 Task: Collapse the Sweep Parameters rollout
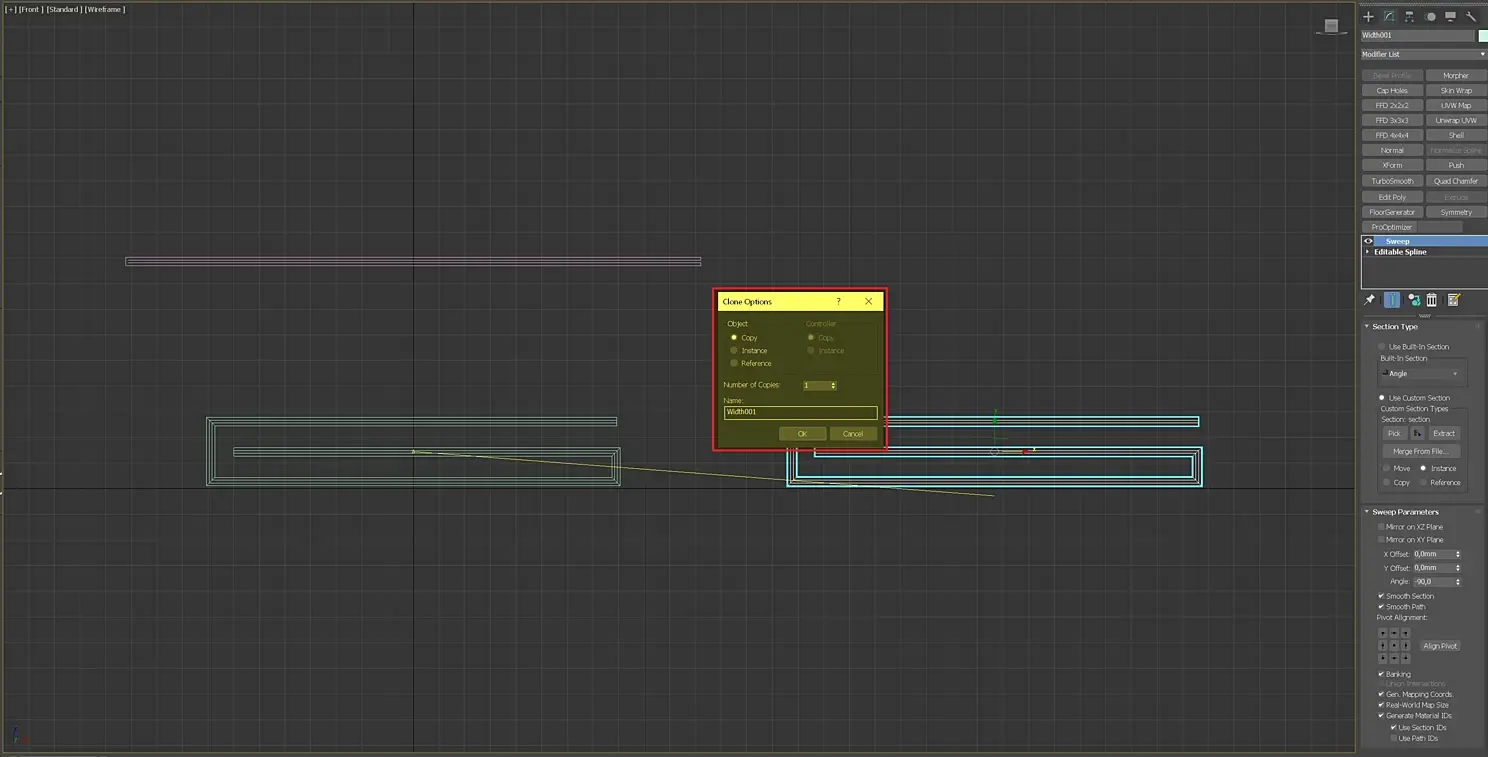[x=1405, y=512]
